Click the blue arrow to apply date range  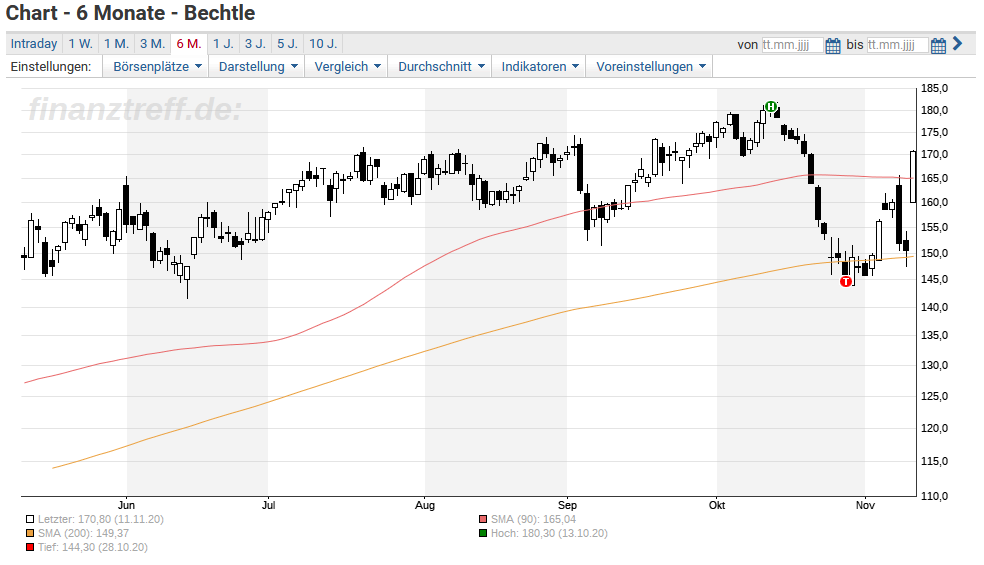(x=957, y=44)
